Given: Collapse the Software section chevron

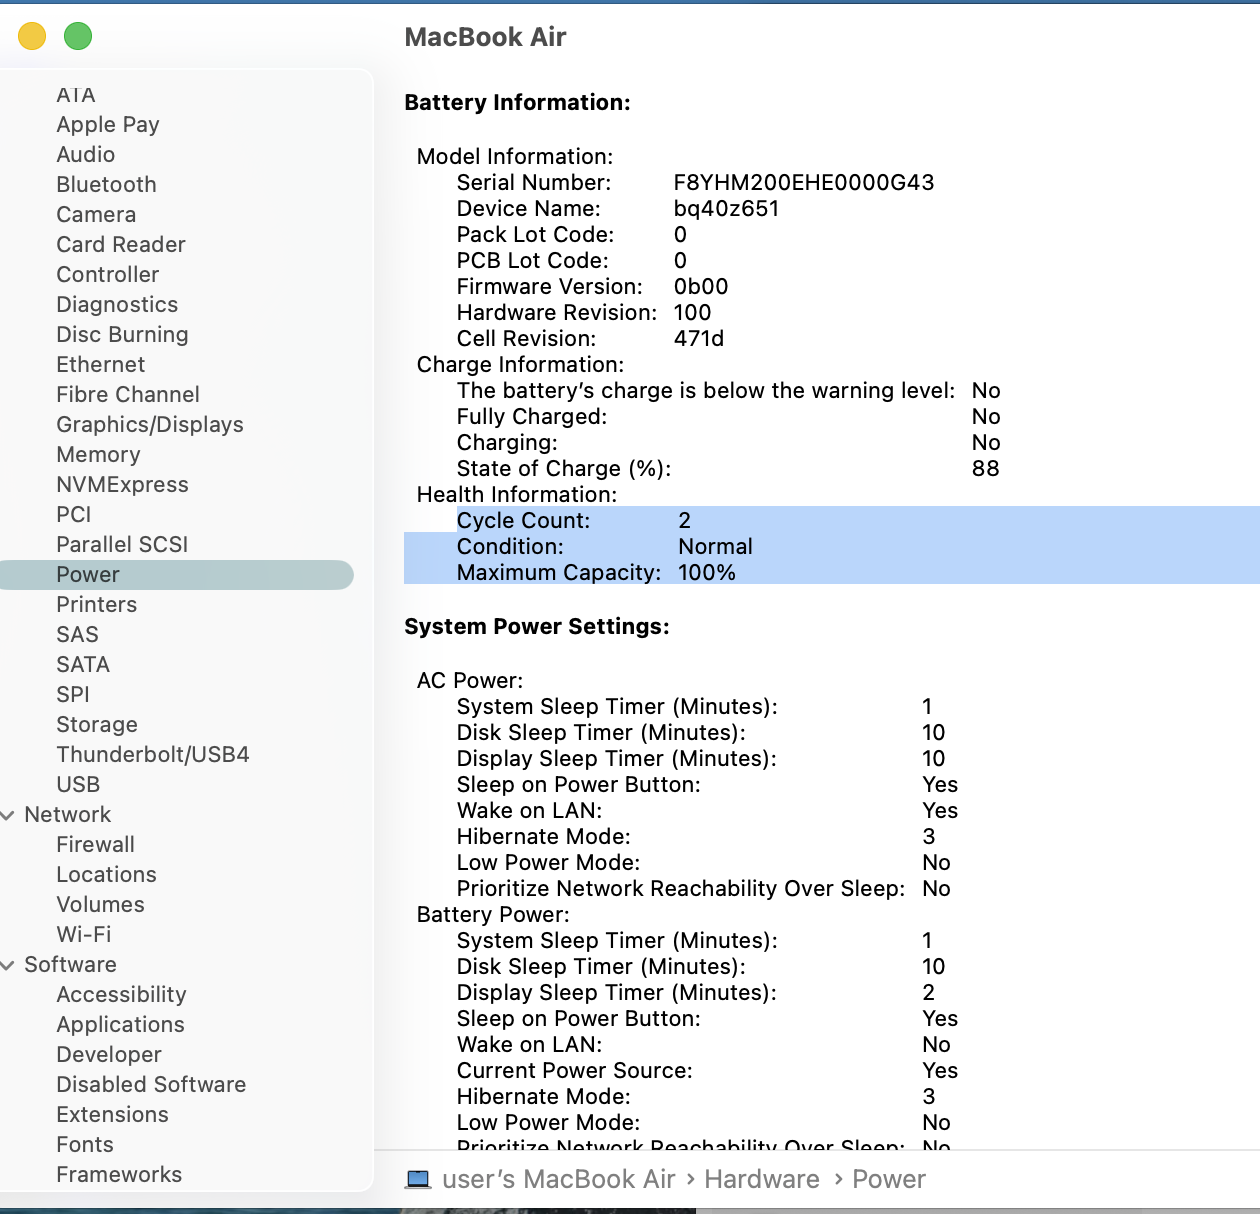Looking at the screenshot, I should coord(8,965).
